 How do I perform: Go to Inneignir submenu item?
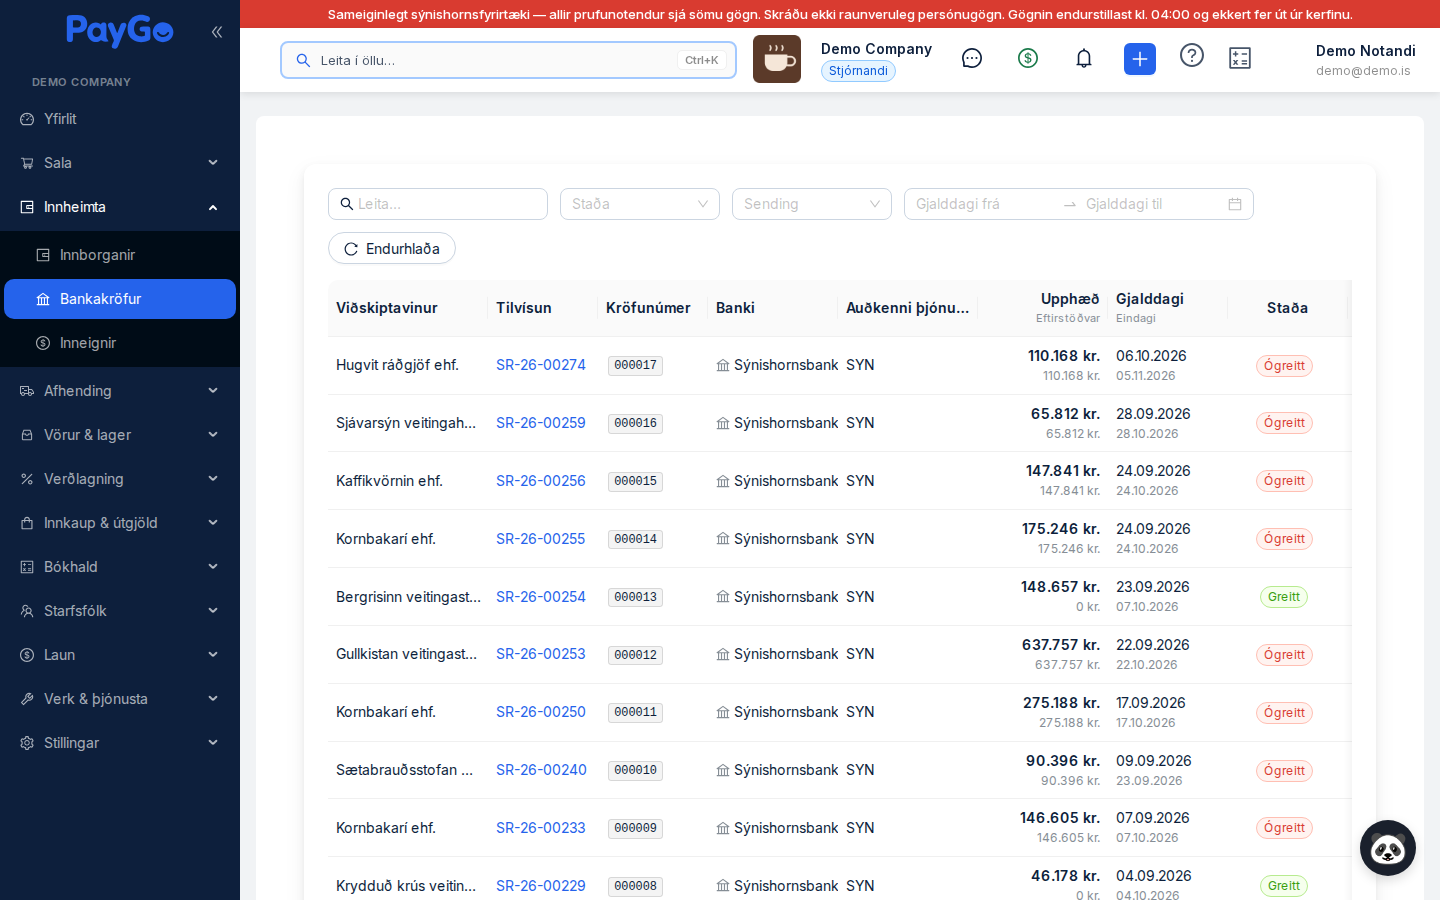pos(120,343)
